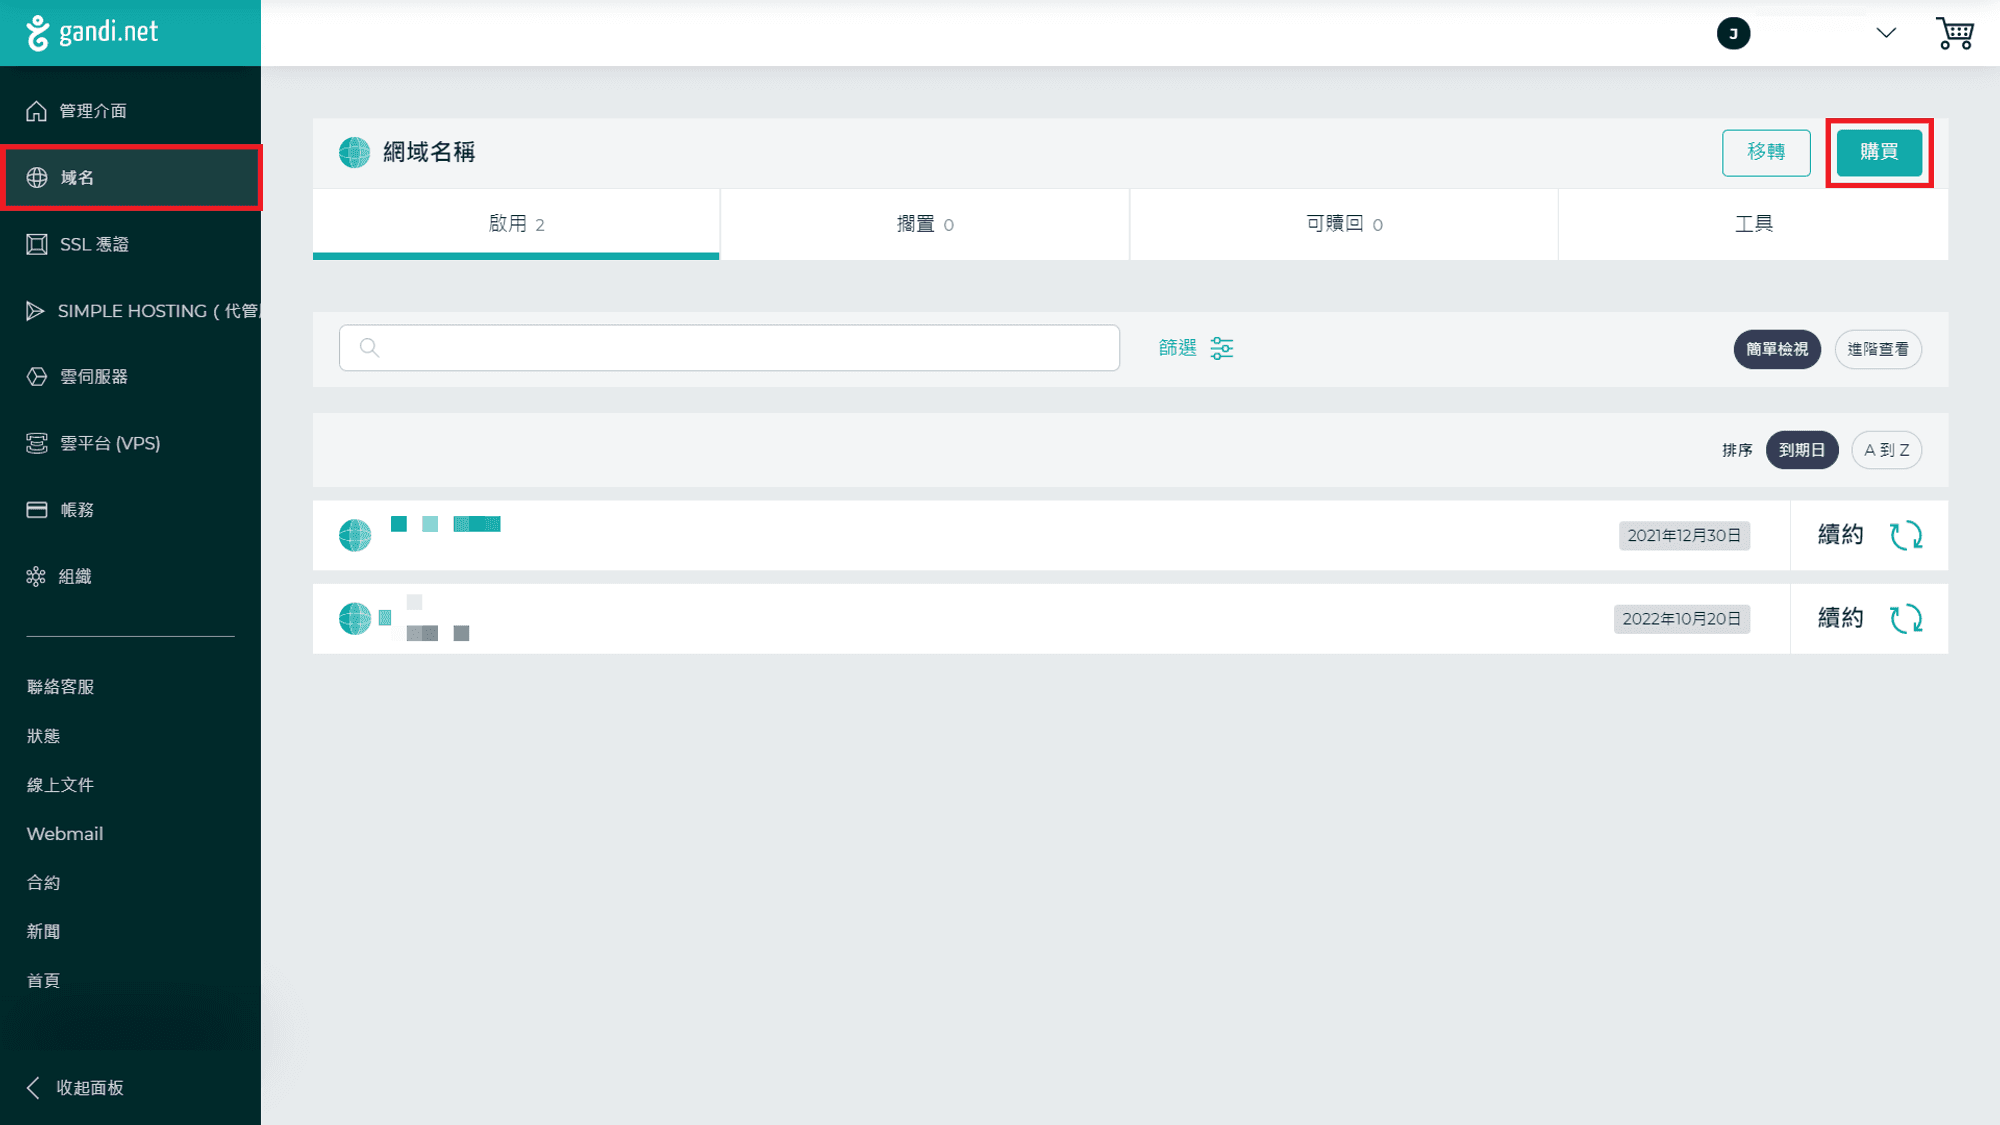
Task: Click the certificate icon beside SSL 憑證
Action: click(x=37, y=245)
